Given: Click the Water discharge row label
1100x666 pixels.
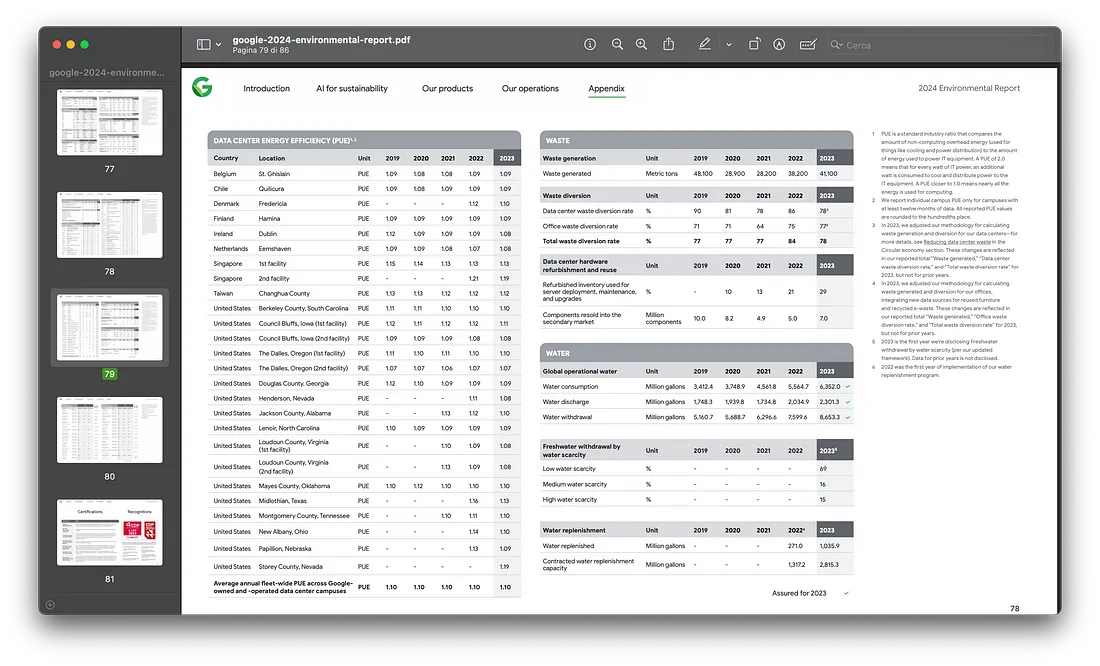Looking at the screenshot, I should pos(566,402).
